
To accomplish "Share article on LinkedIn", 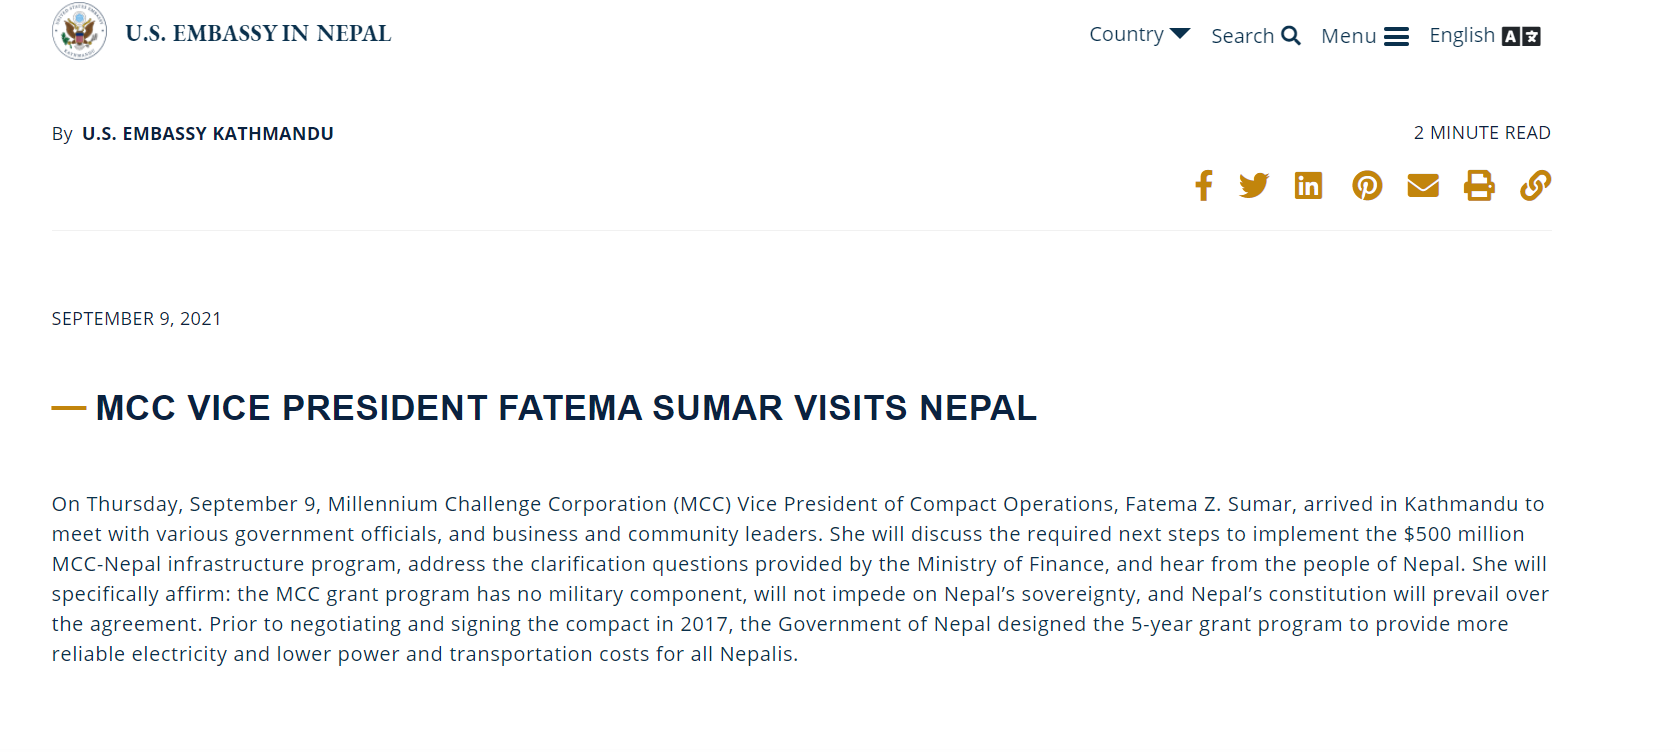I will point(1308,186).
